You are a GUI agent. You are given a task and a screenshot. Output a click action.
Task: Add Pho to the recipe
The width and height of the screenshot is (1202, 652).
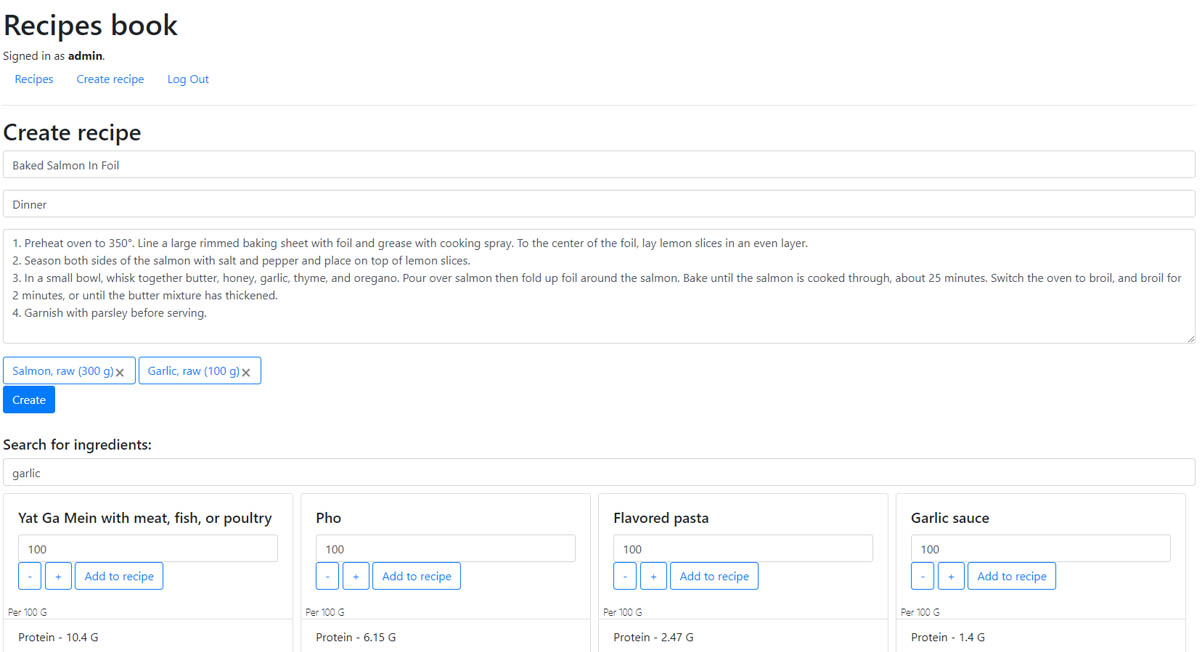click(x=416, y=576)
